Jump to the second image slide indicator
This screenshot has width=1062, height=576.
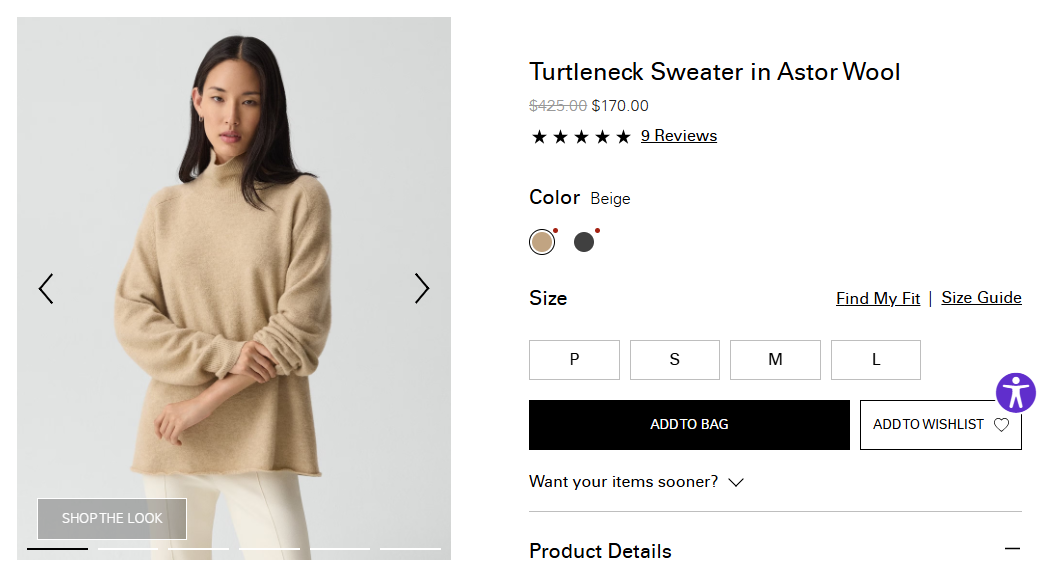tap(128, 548)
